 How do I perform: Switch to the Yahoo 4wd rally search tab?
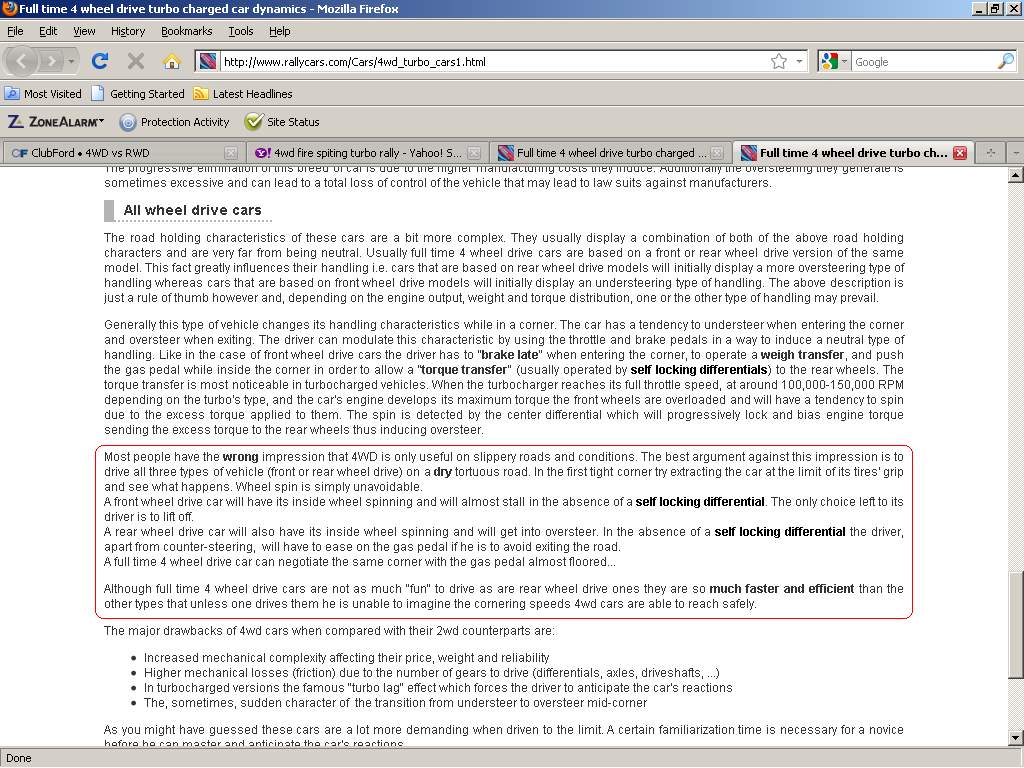pyautogui.click(x=358, y=153)
